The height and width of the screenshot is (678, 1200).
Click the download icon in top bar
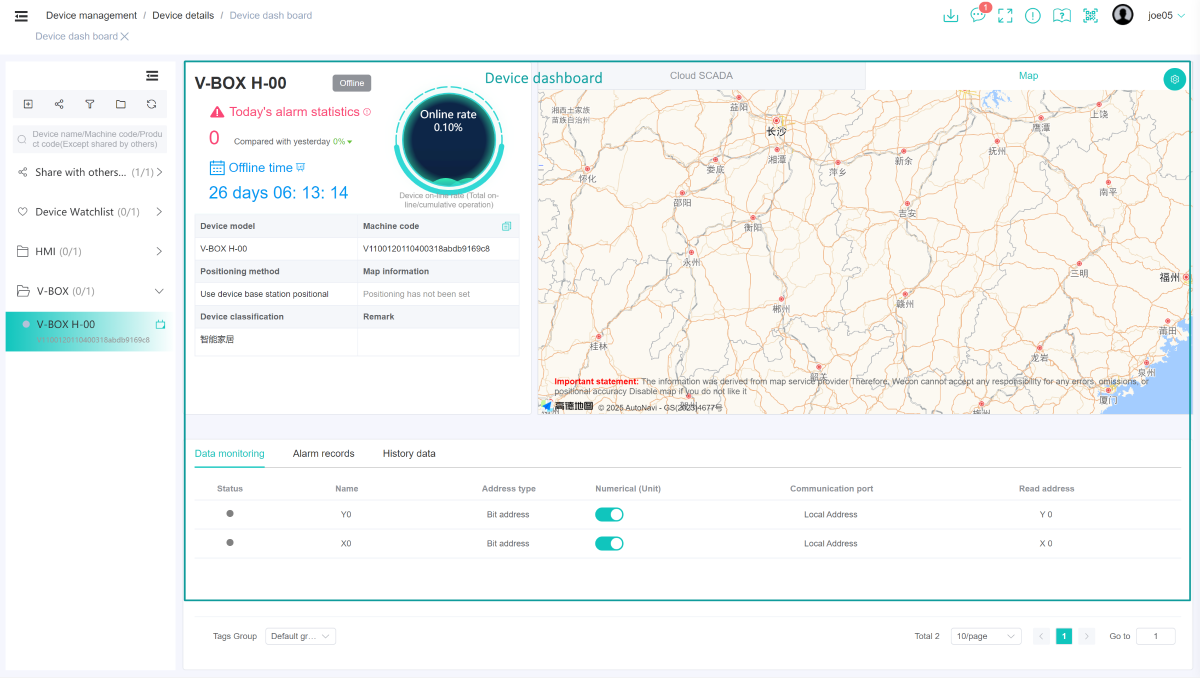[x=951, y=16]
